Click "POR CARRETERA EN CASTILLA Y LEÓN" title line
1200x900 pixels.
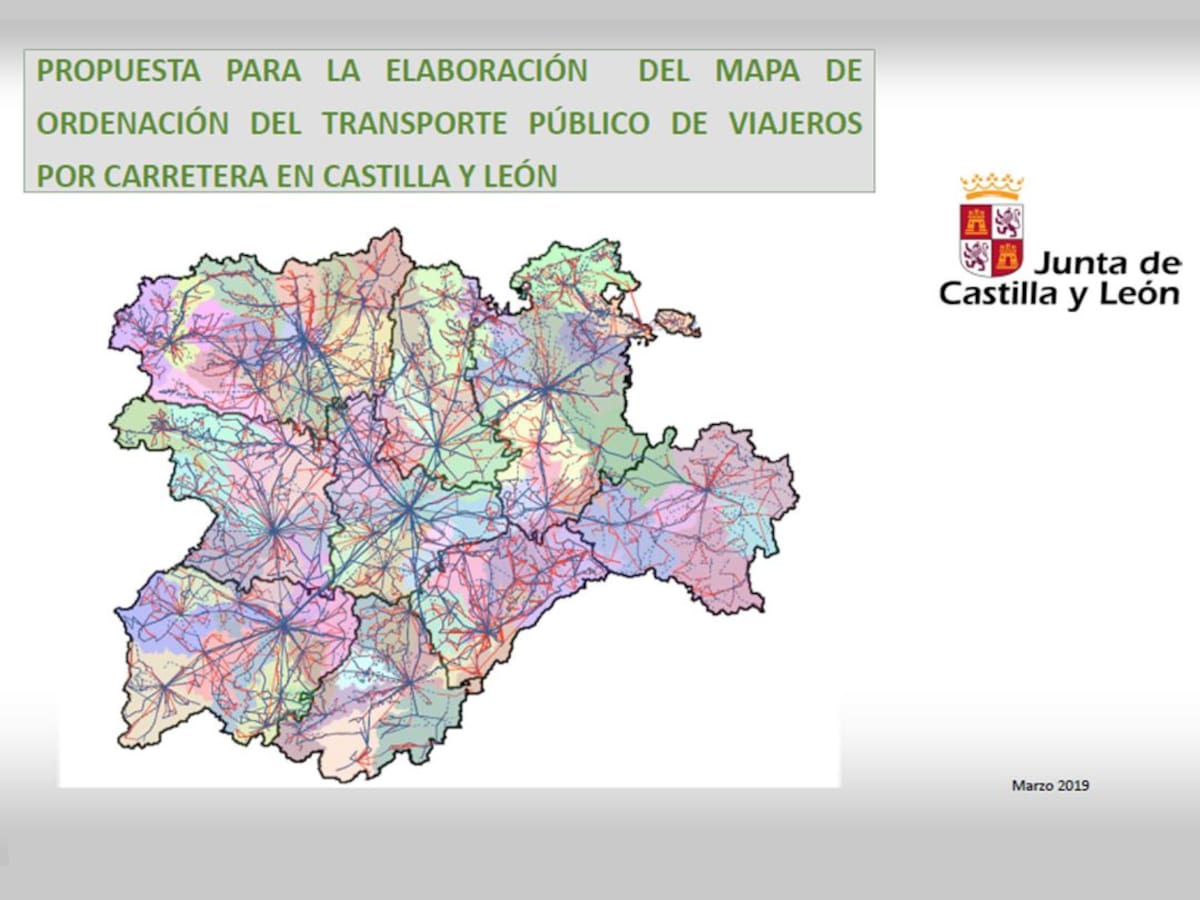point(297,176)
